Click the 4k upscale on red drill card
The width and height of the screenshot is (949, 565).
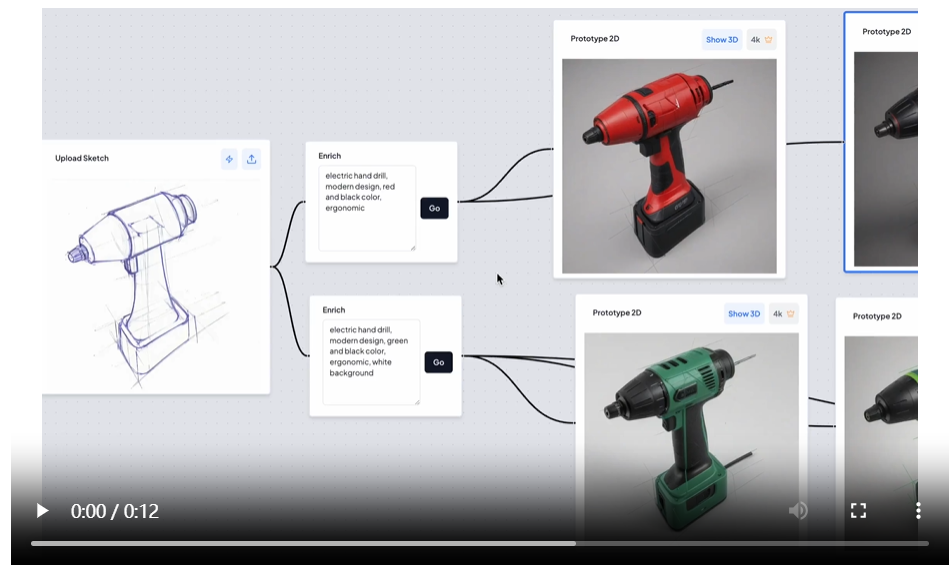(761, 40)
